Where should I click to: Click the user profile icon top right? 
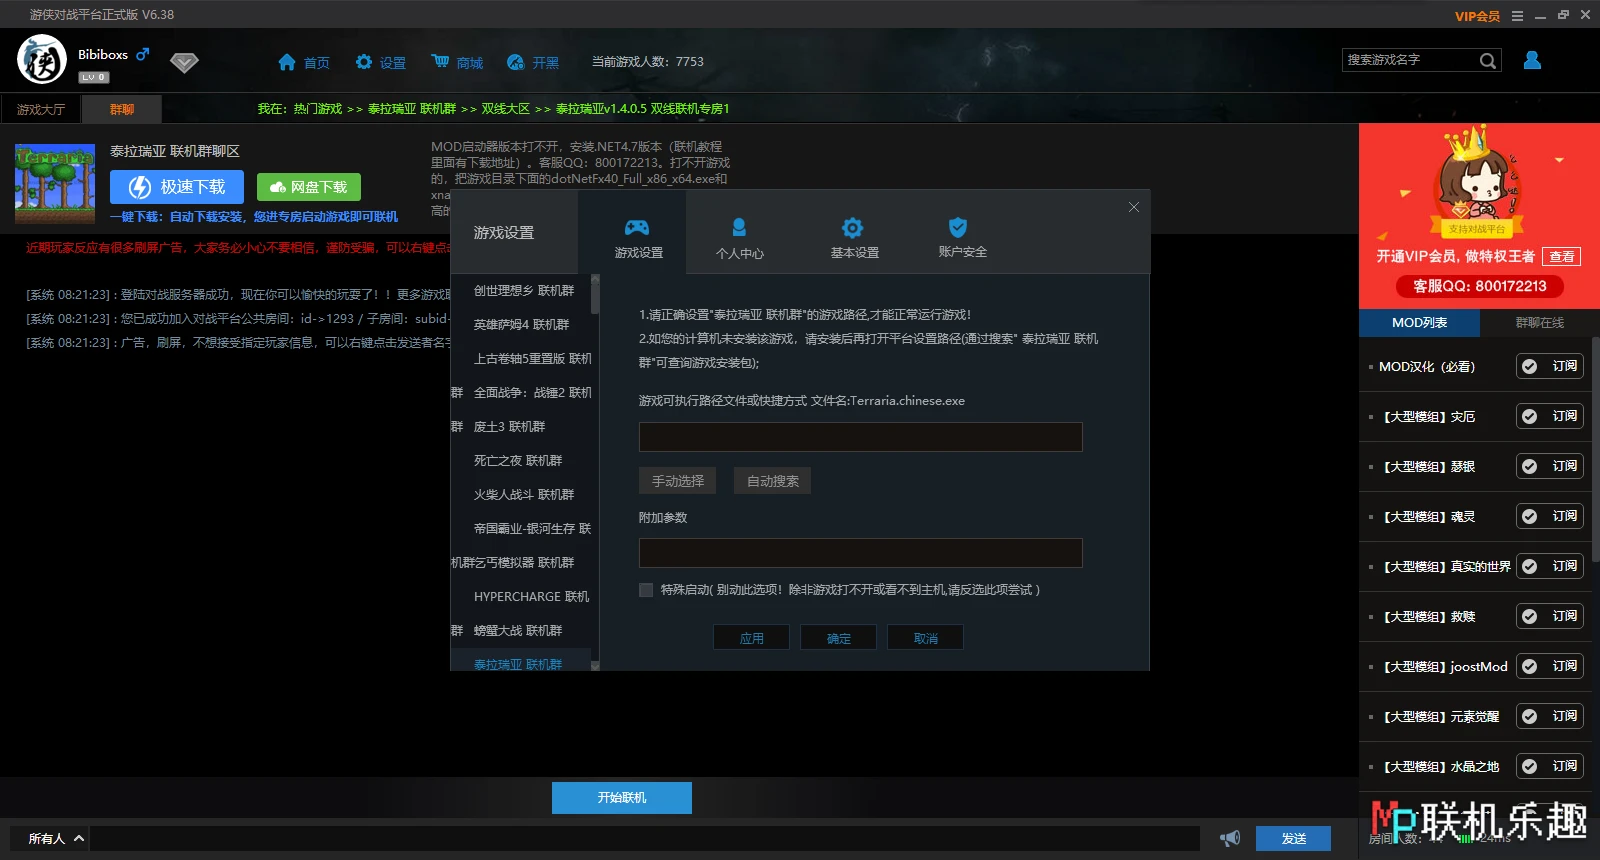[x=1532, y=61]
